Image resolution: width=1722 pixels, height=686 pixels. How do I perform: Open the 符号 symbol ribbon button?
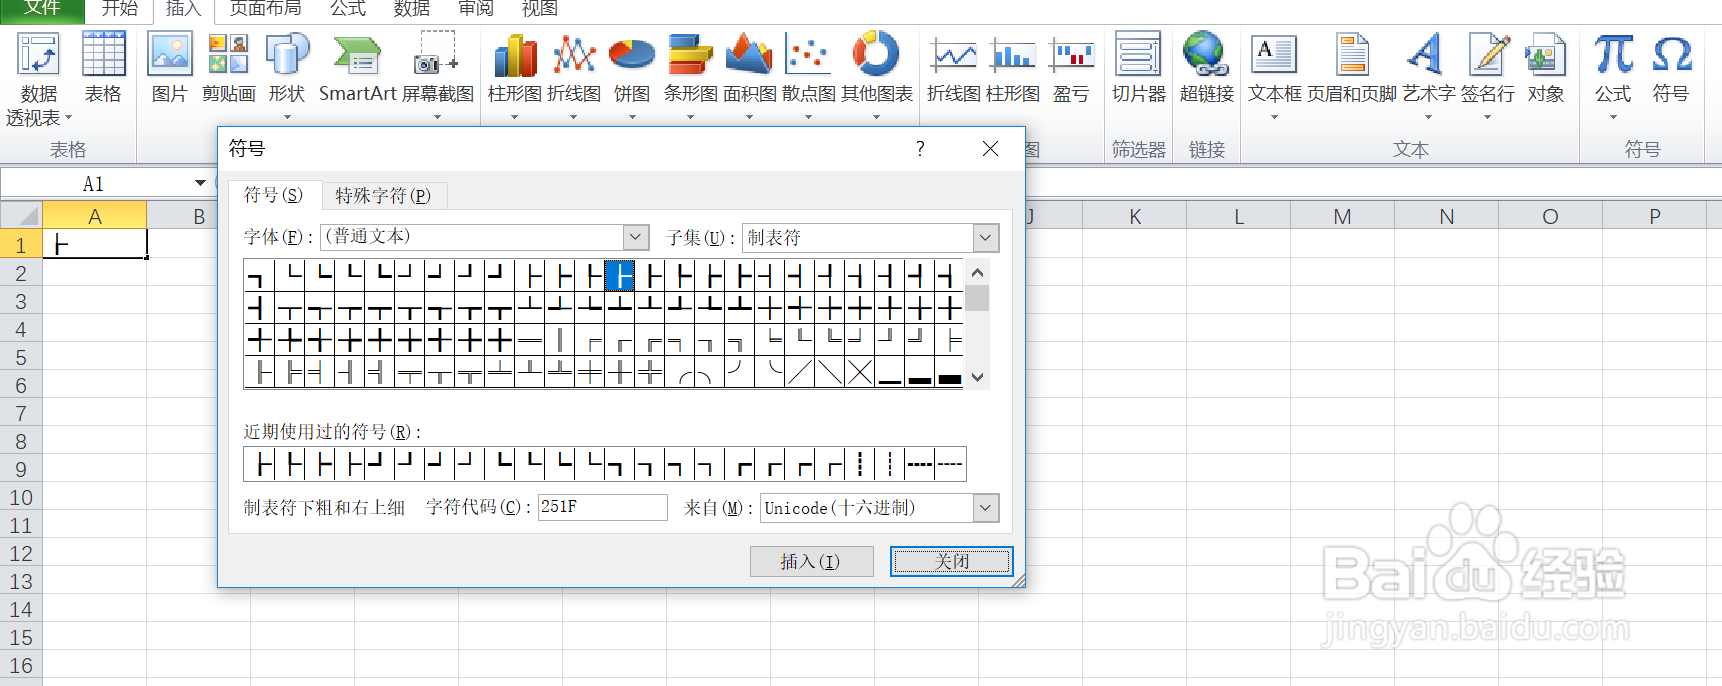[x=1671, y=68]
